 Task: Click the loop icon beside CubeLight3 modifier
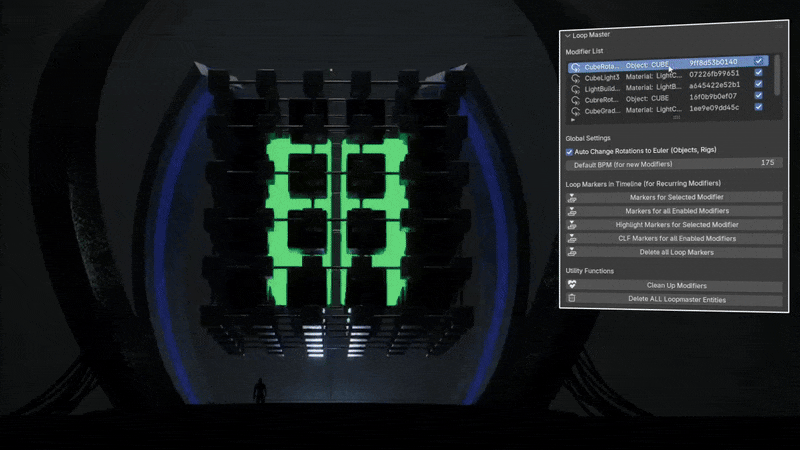576,78
